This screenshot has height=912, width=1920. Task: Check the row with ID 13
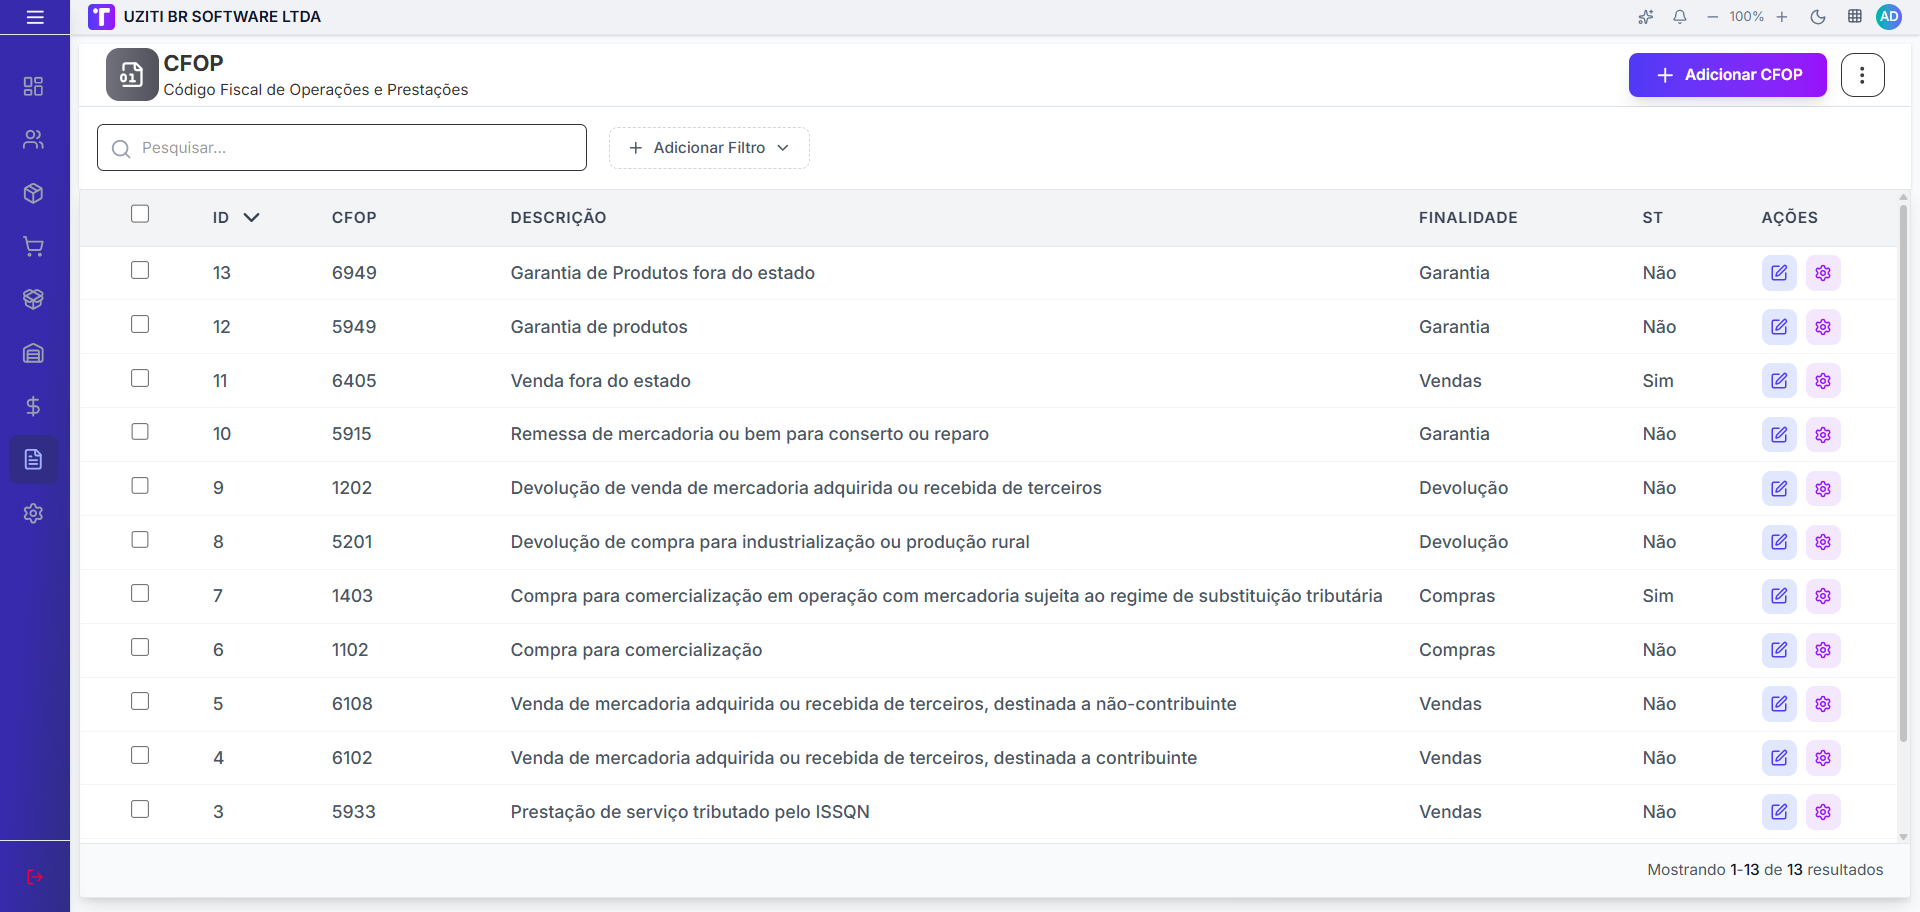[x=140, y=271]
